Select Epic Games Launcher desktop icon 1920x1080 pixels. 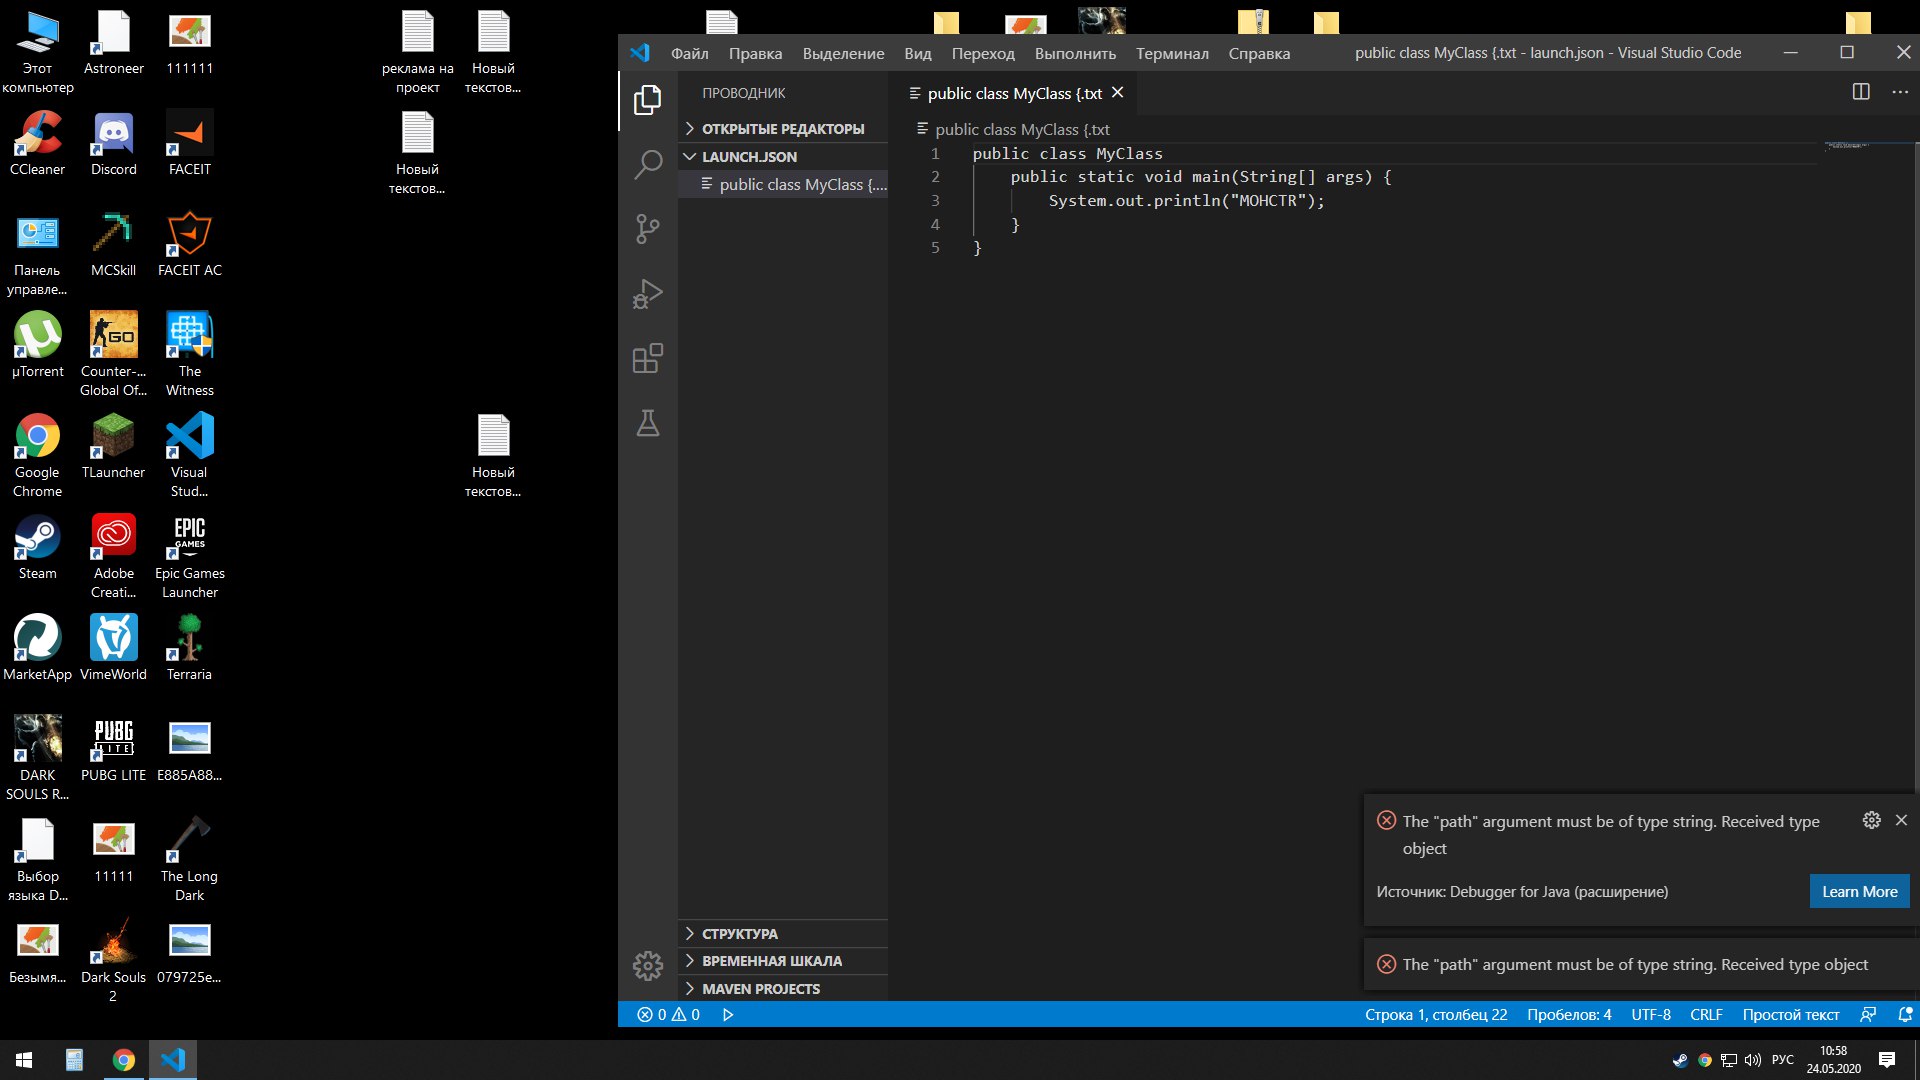(x=190, y=557)
